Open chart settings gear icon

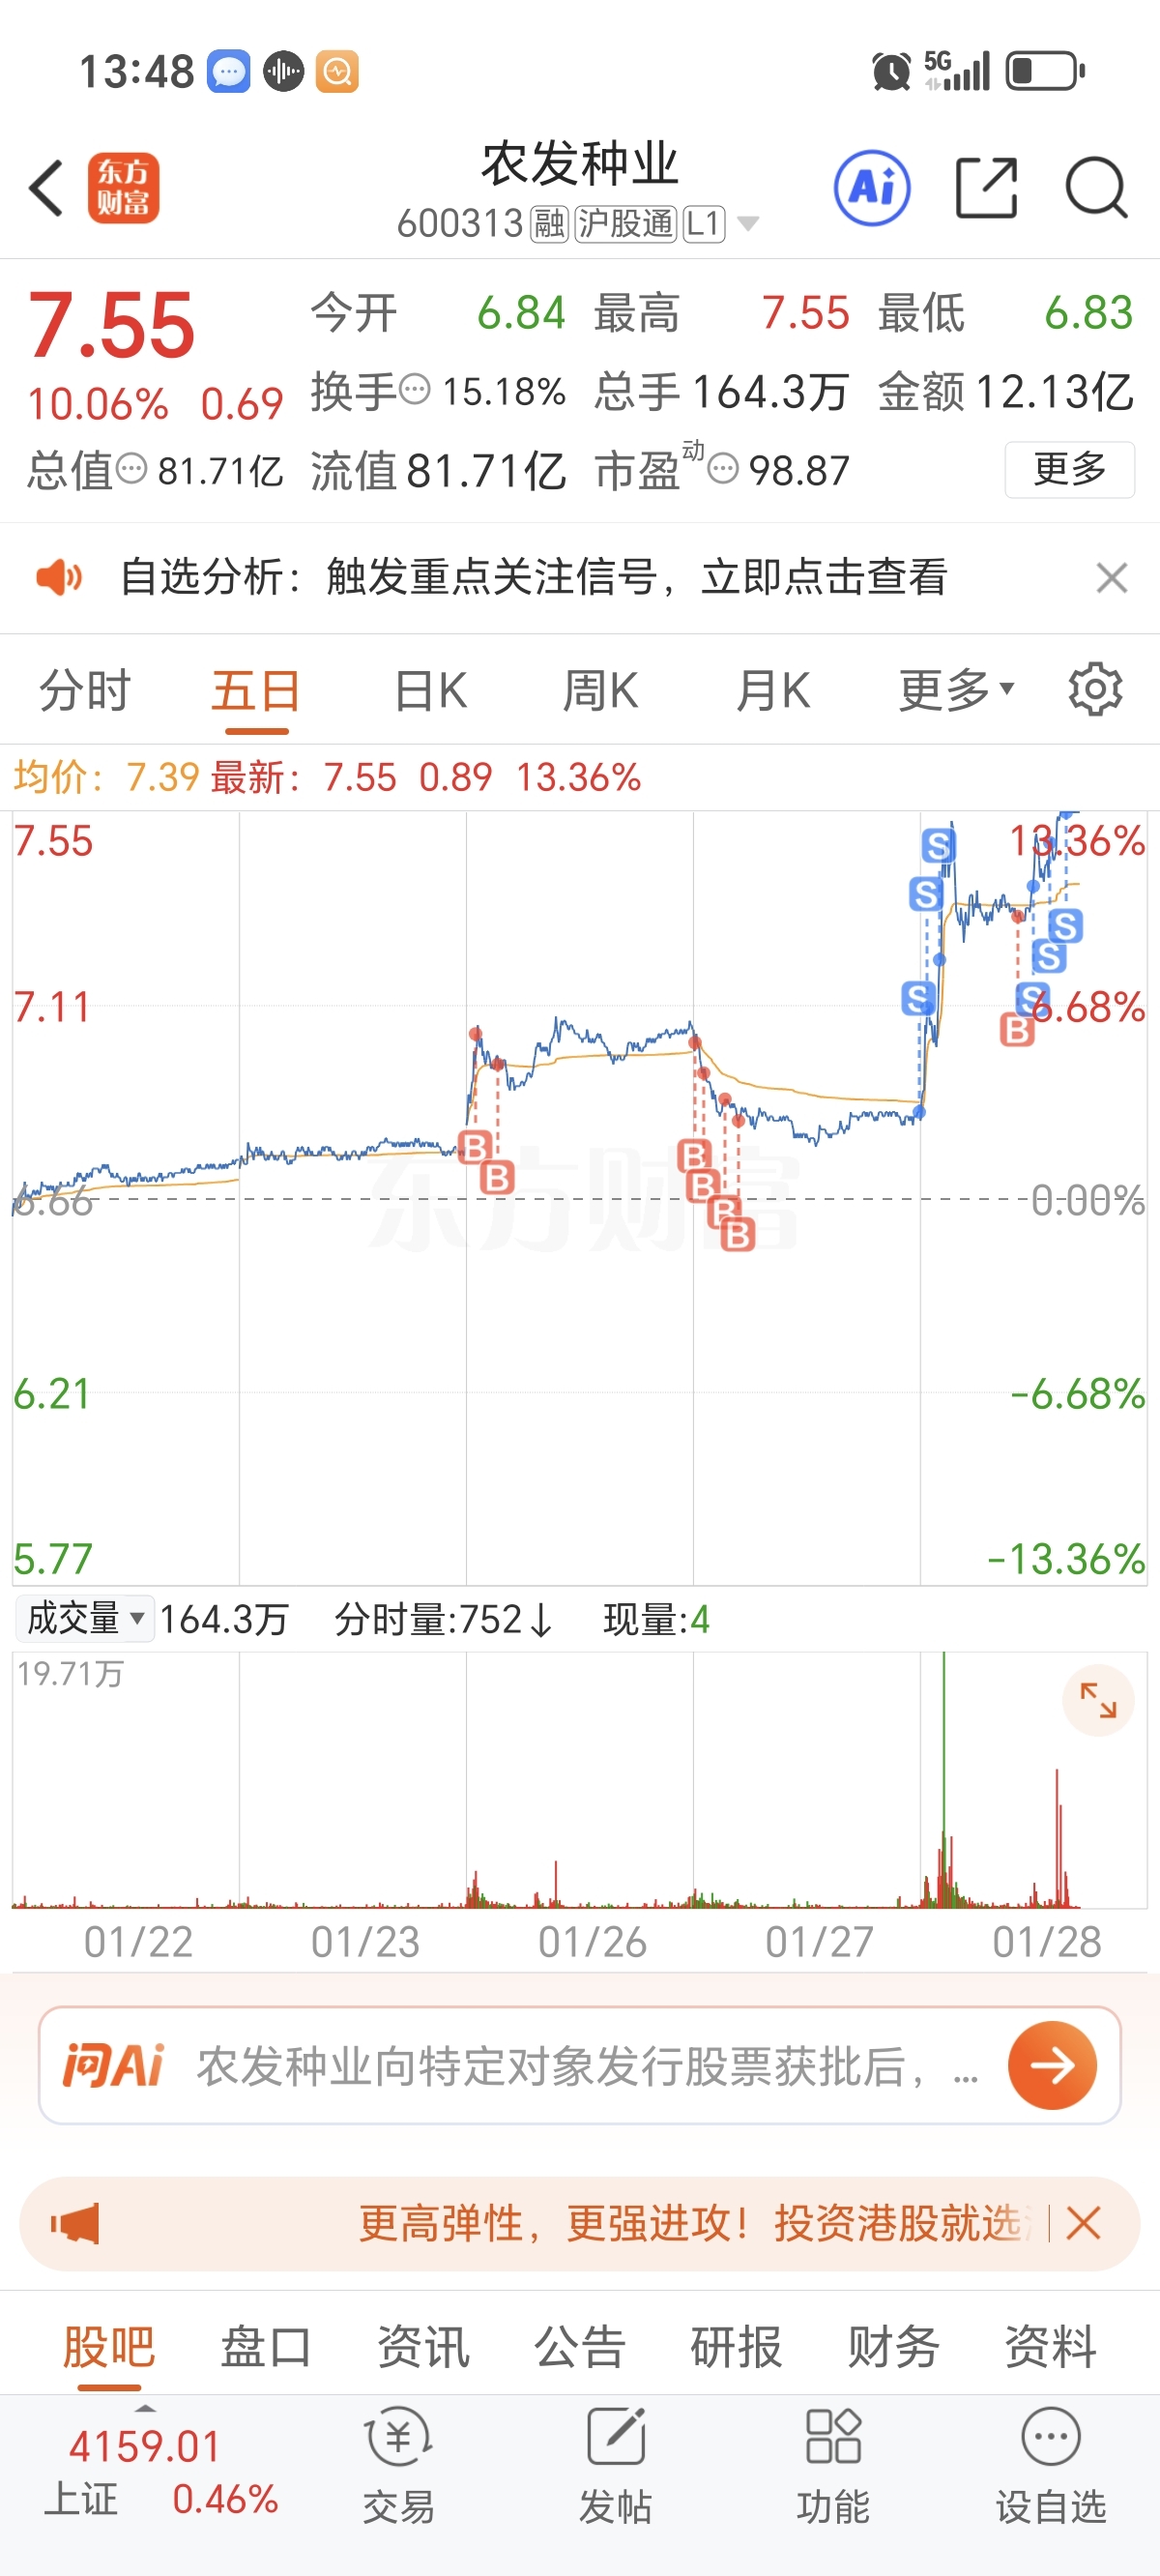pos(1095,689)
